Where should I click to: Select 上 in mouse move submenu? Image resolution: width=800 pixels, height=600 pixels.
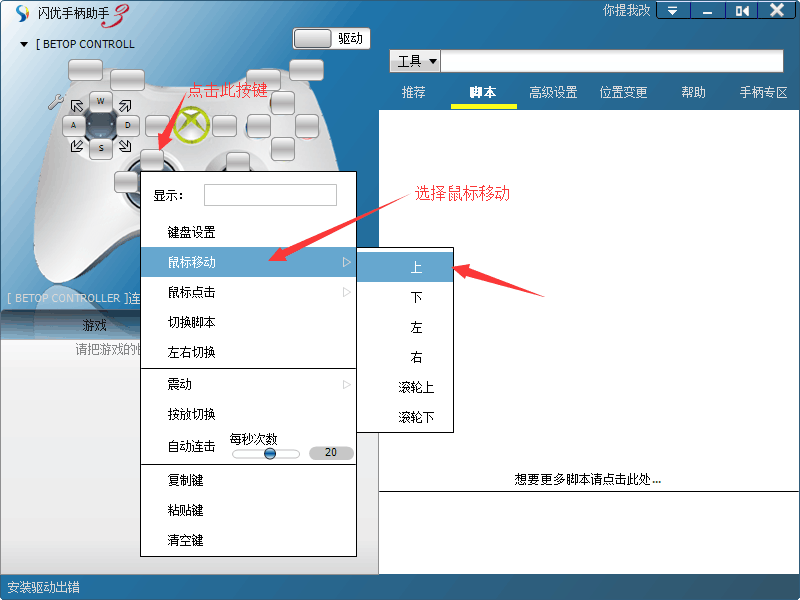click(405, 267)
